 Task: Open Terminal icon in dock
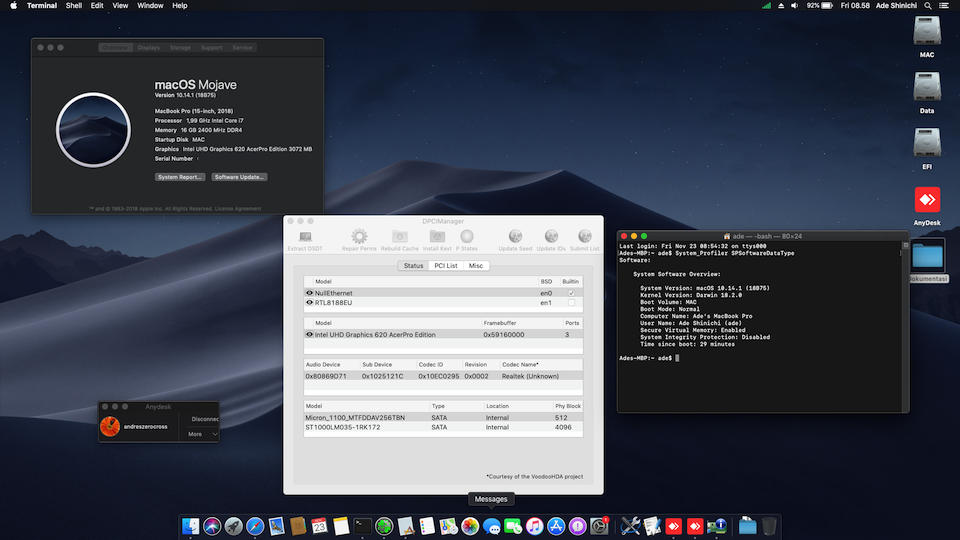(362, 526)
